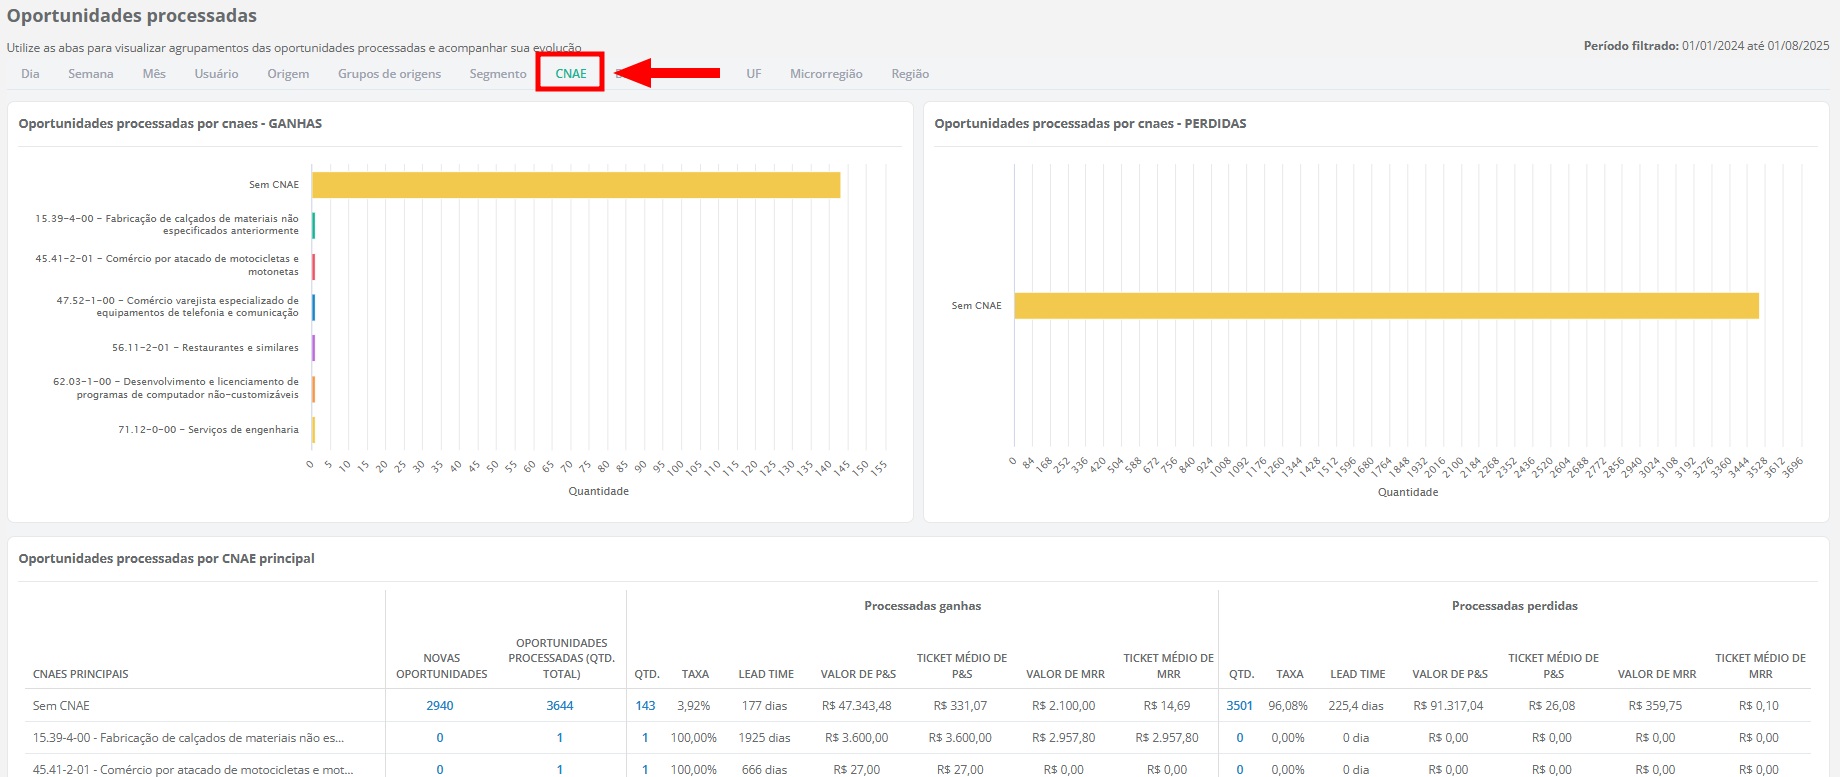Select the Grupos de origens tab
1840x777 pixels.
pos(389,74)
